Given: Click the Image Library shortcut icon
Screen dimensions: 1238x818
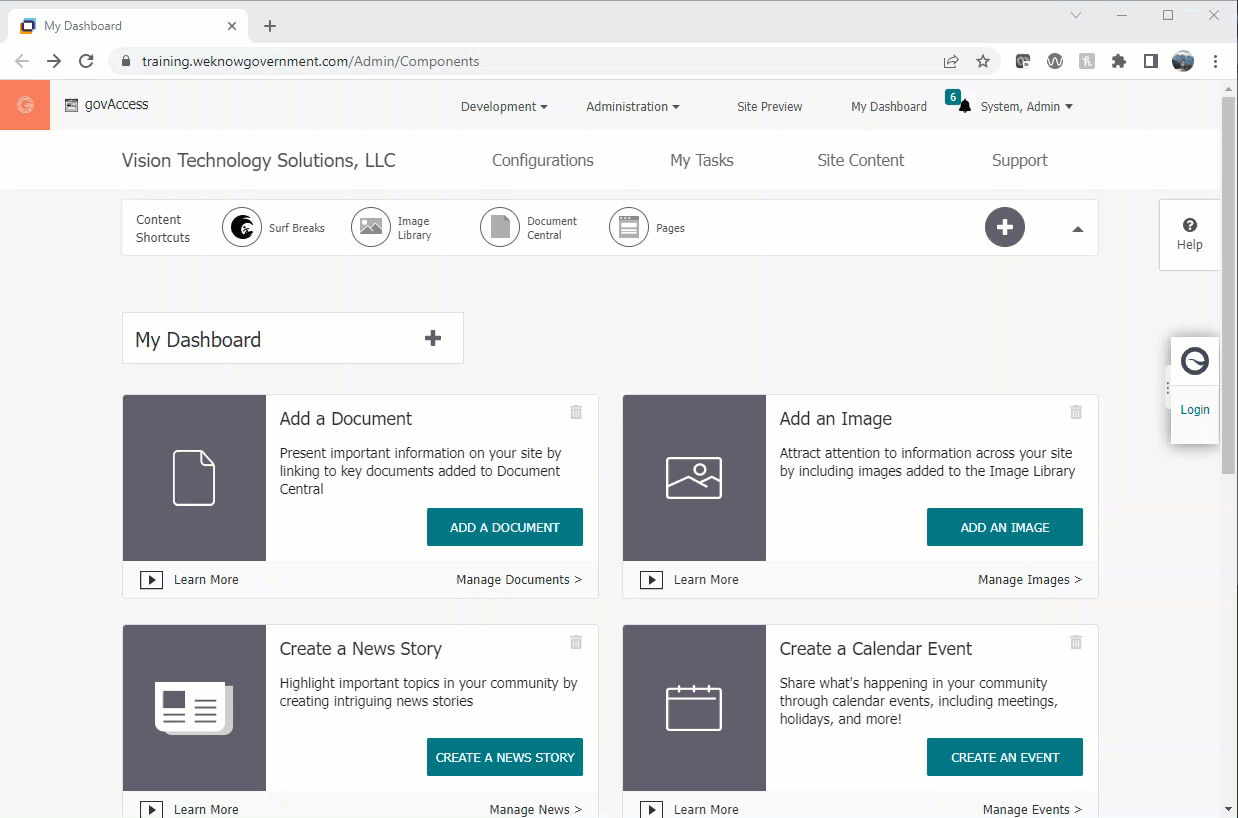Looking at the screenshot, I should (371, 228).
